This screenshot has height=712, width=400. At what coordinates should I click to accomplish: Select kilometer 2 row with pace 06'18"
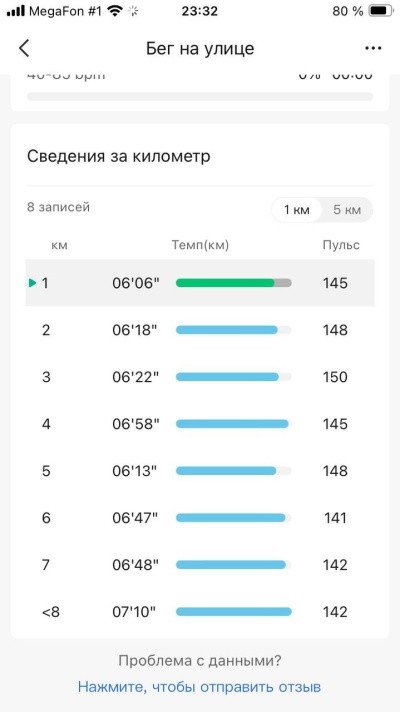200,330
